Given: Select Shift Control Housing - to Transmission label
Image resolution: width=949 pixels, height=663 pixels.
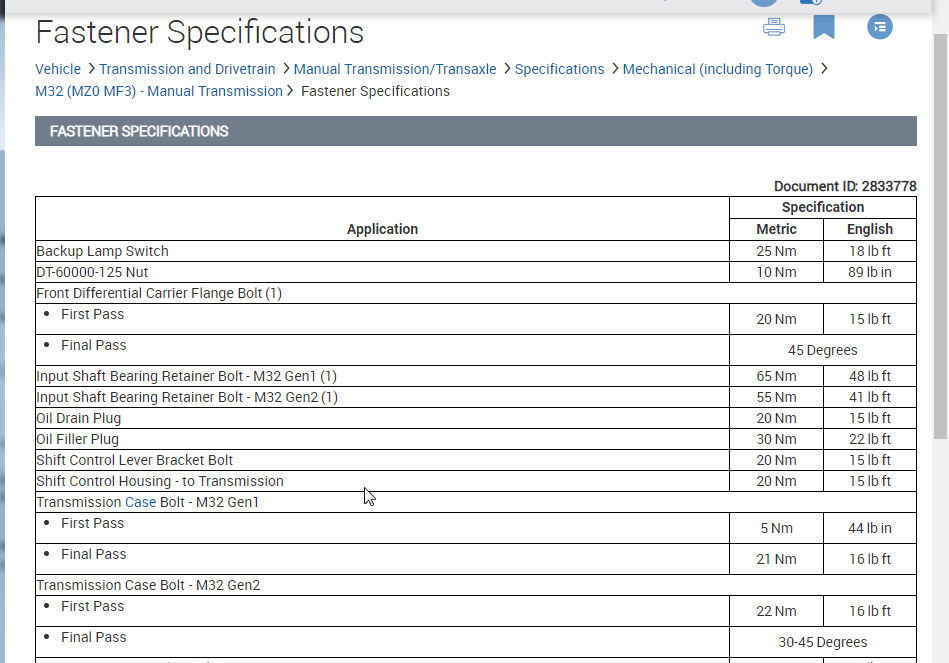Looking at the screenshot, I should [160, 481].
